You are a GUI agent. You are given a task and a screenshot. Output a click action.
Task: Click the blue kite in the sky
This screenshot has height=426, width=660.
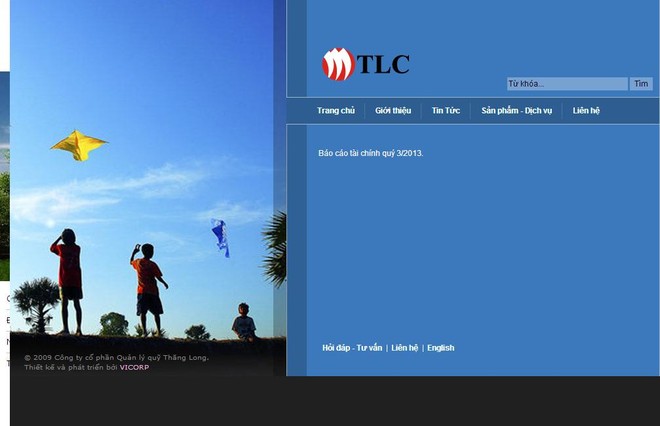click(220, 237)
